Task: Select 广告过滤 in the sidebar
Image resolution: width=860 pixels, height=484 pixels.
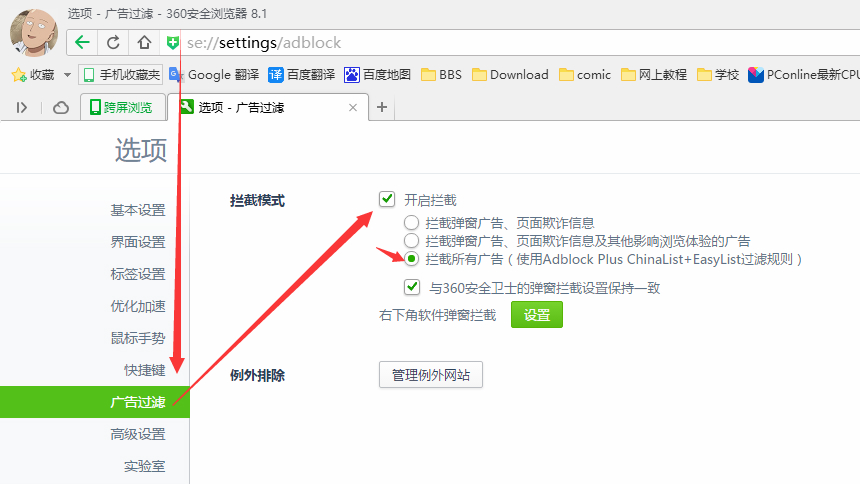Action: point(95,402)
